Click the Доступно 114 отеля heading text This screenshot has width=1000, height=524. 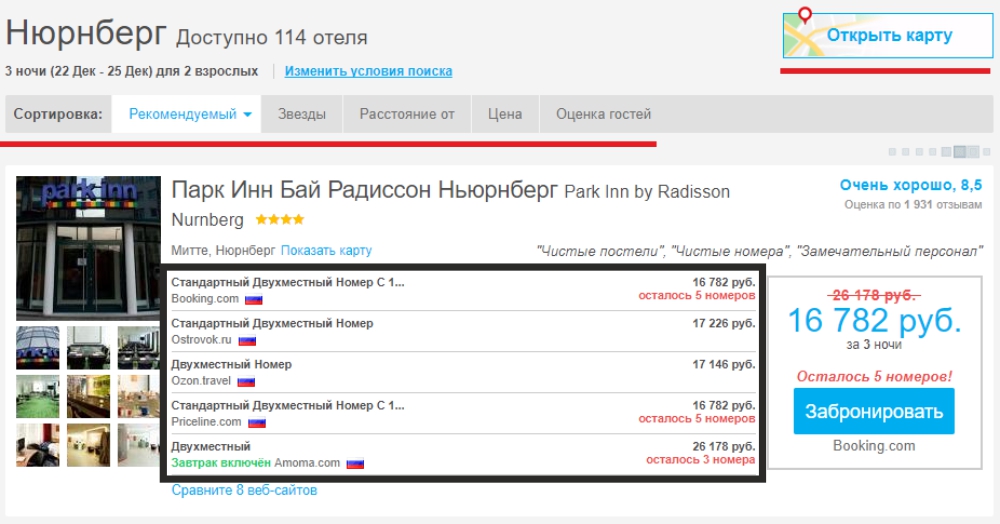pyautogui.click(x=272, y=38)
